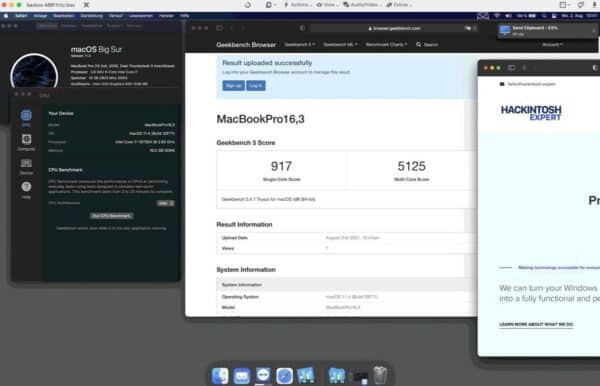Viewport: 600px width, 386px height.
Task: Click window-frame icon at remote toolbar right
Action: click(564, 5)
